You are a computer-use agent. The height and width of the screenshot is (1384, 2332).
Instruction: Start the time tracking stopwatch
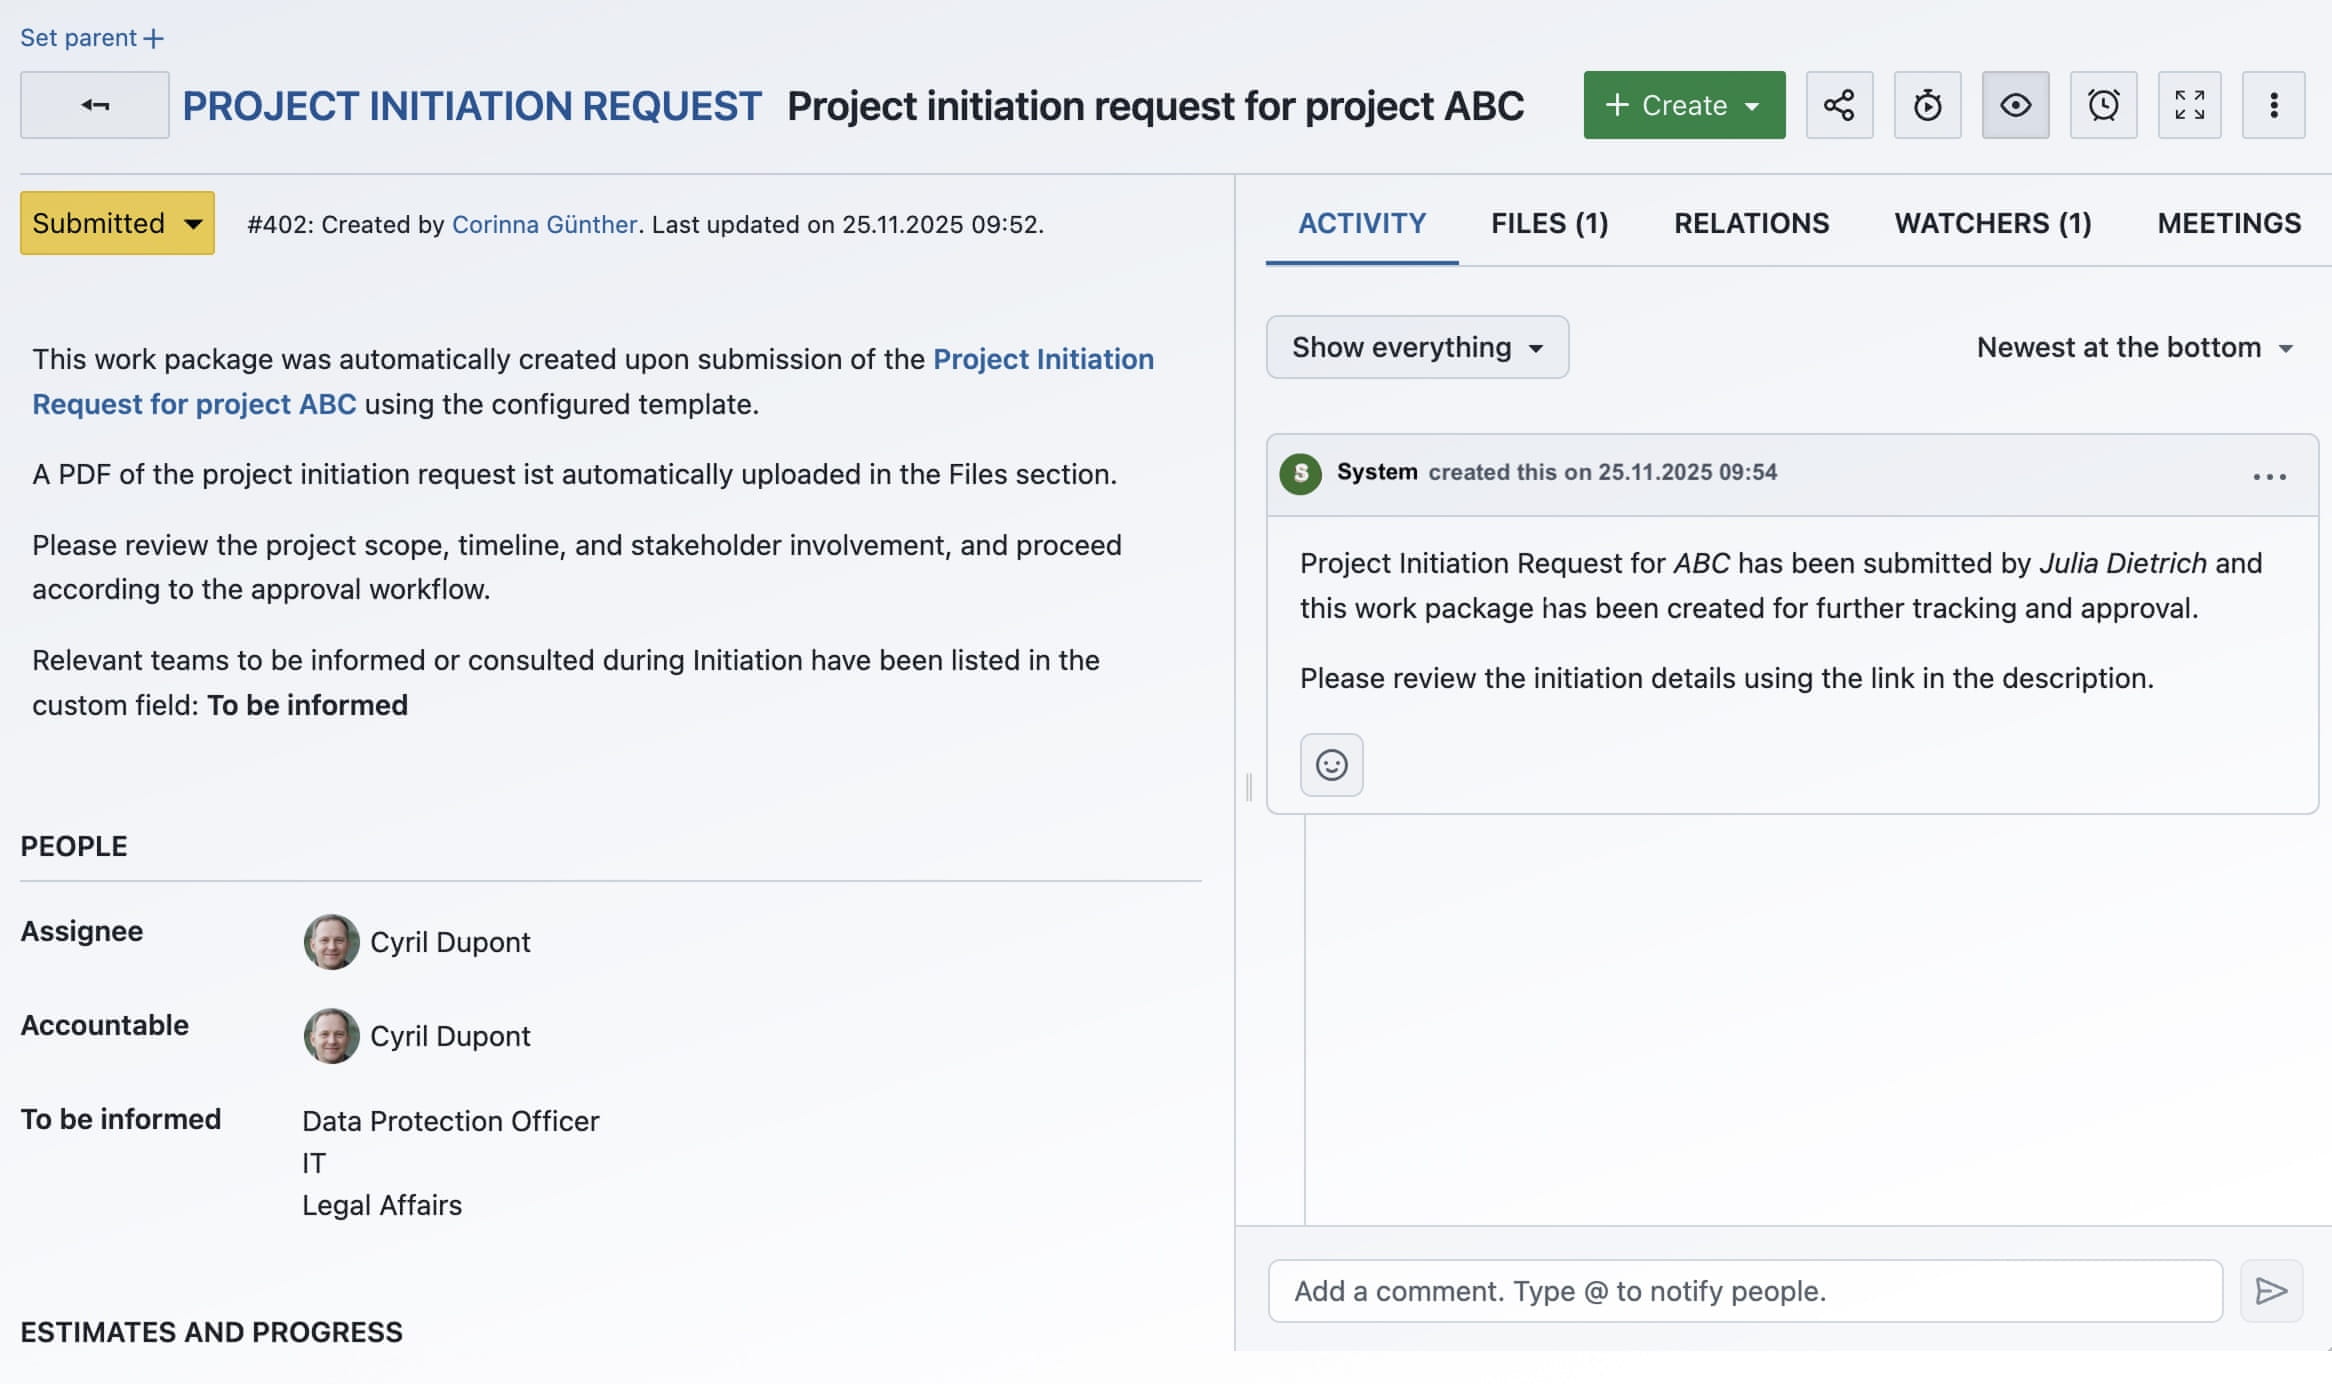(1927, 105)
